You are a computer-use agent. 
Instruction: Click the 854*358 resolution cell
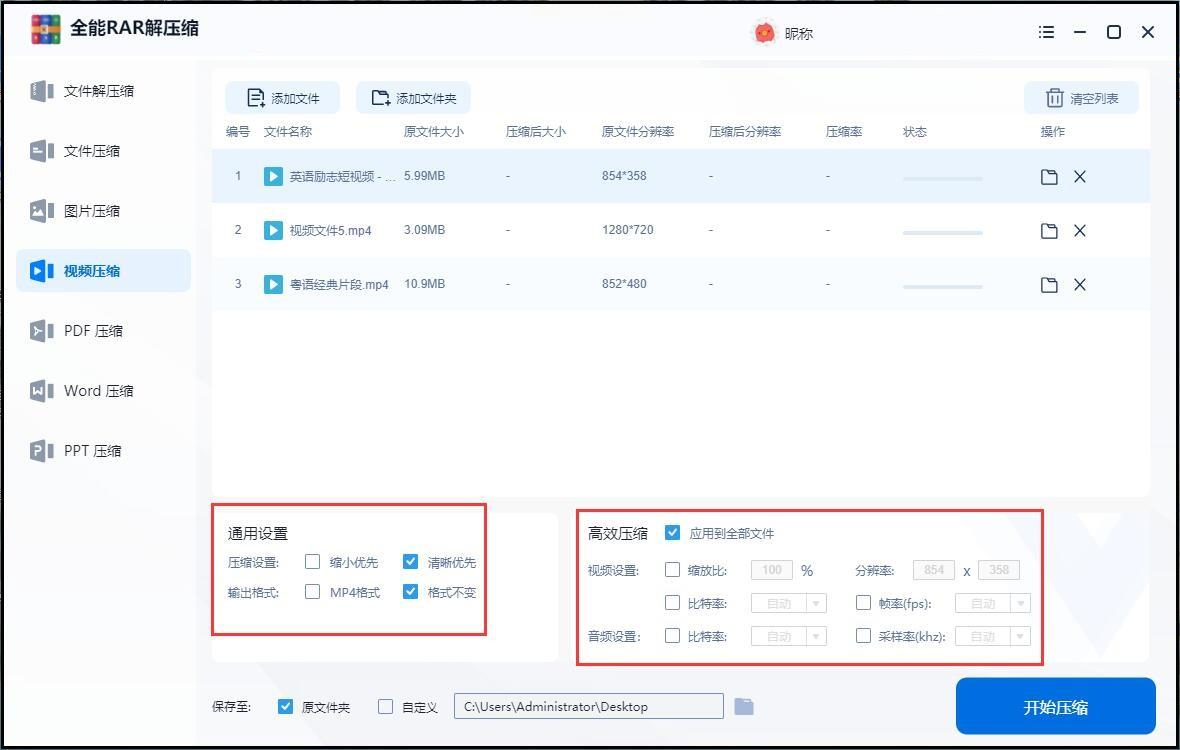tap(624, 176)
